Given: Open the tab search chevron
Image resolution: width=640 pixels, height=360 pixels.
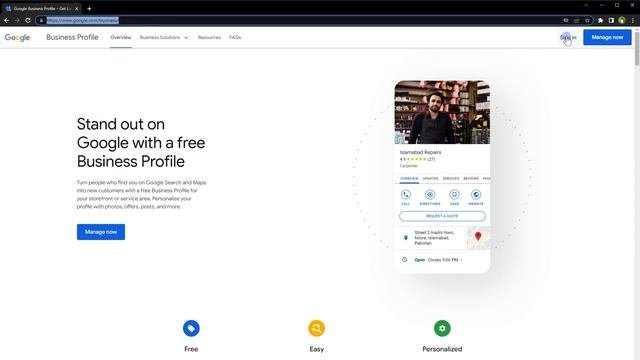Looking at the screenshot, I should 586,5.
